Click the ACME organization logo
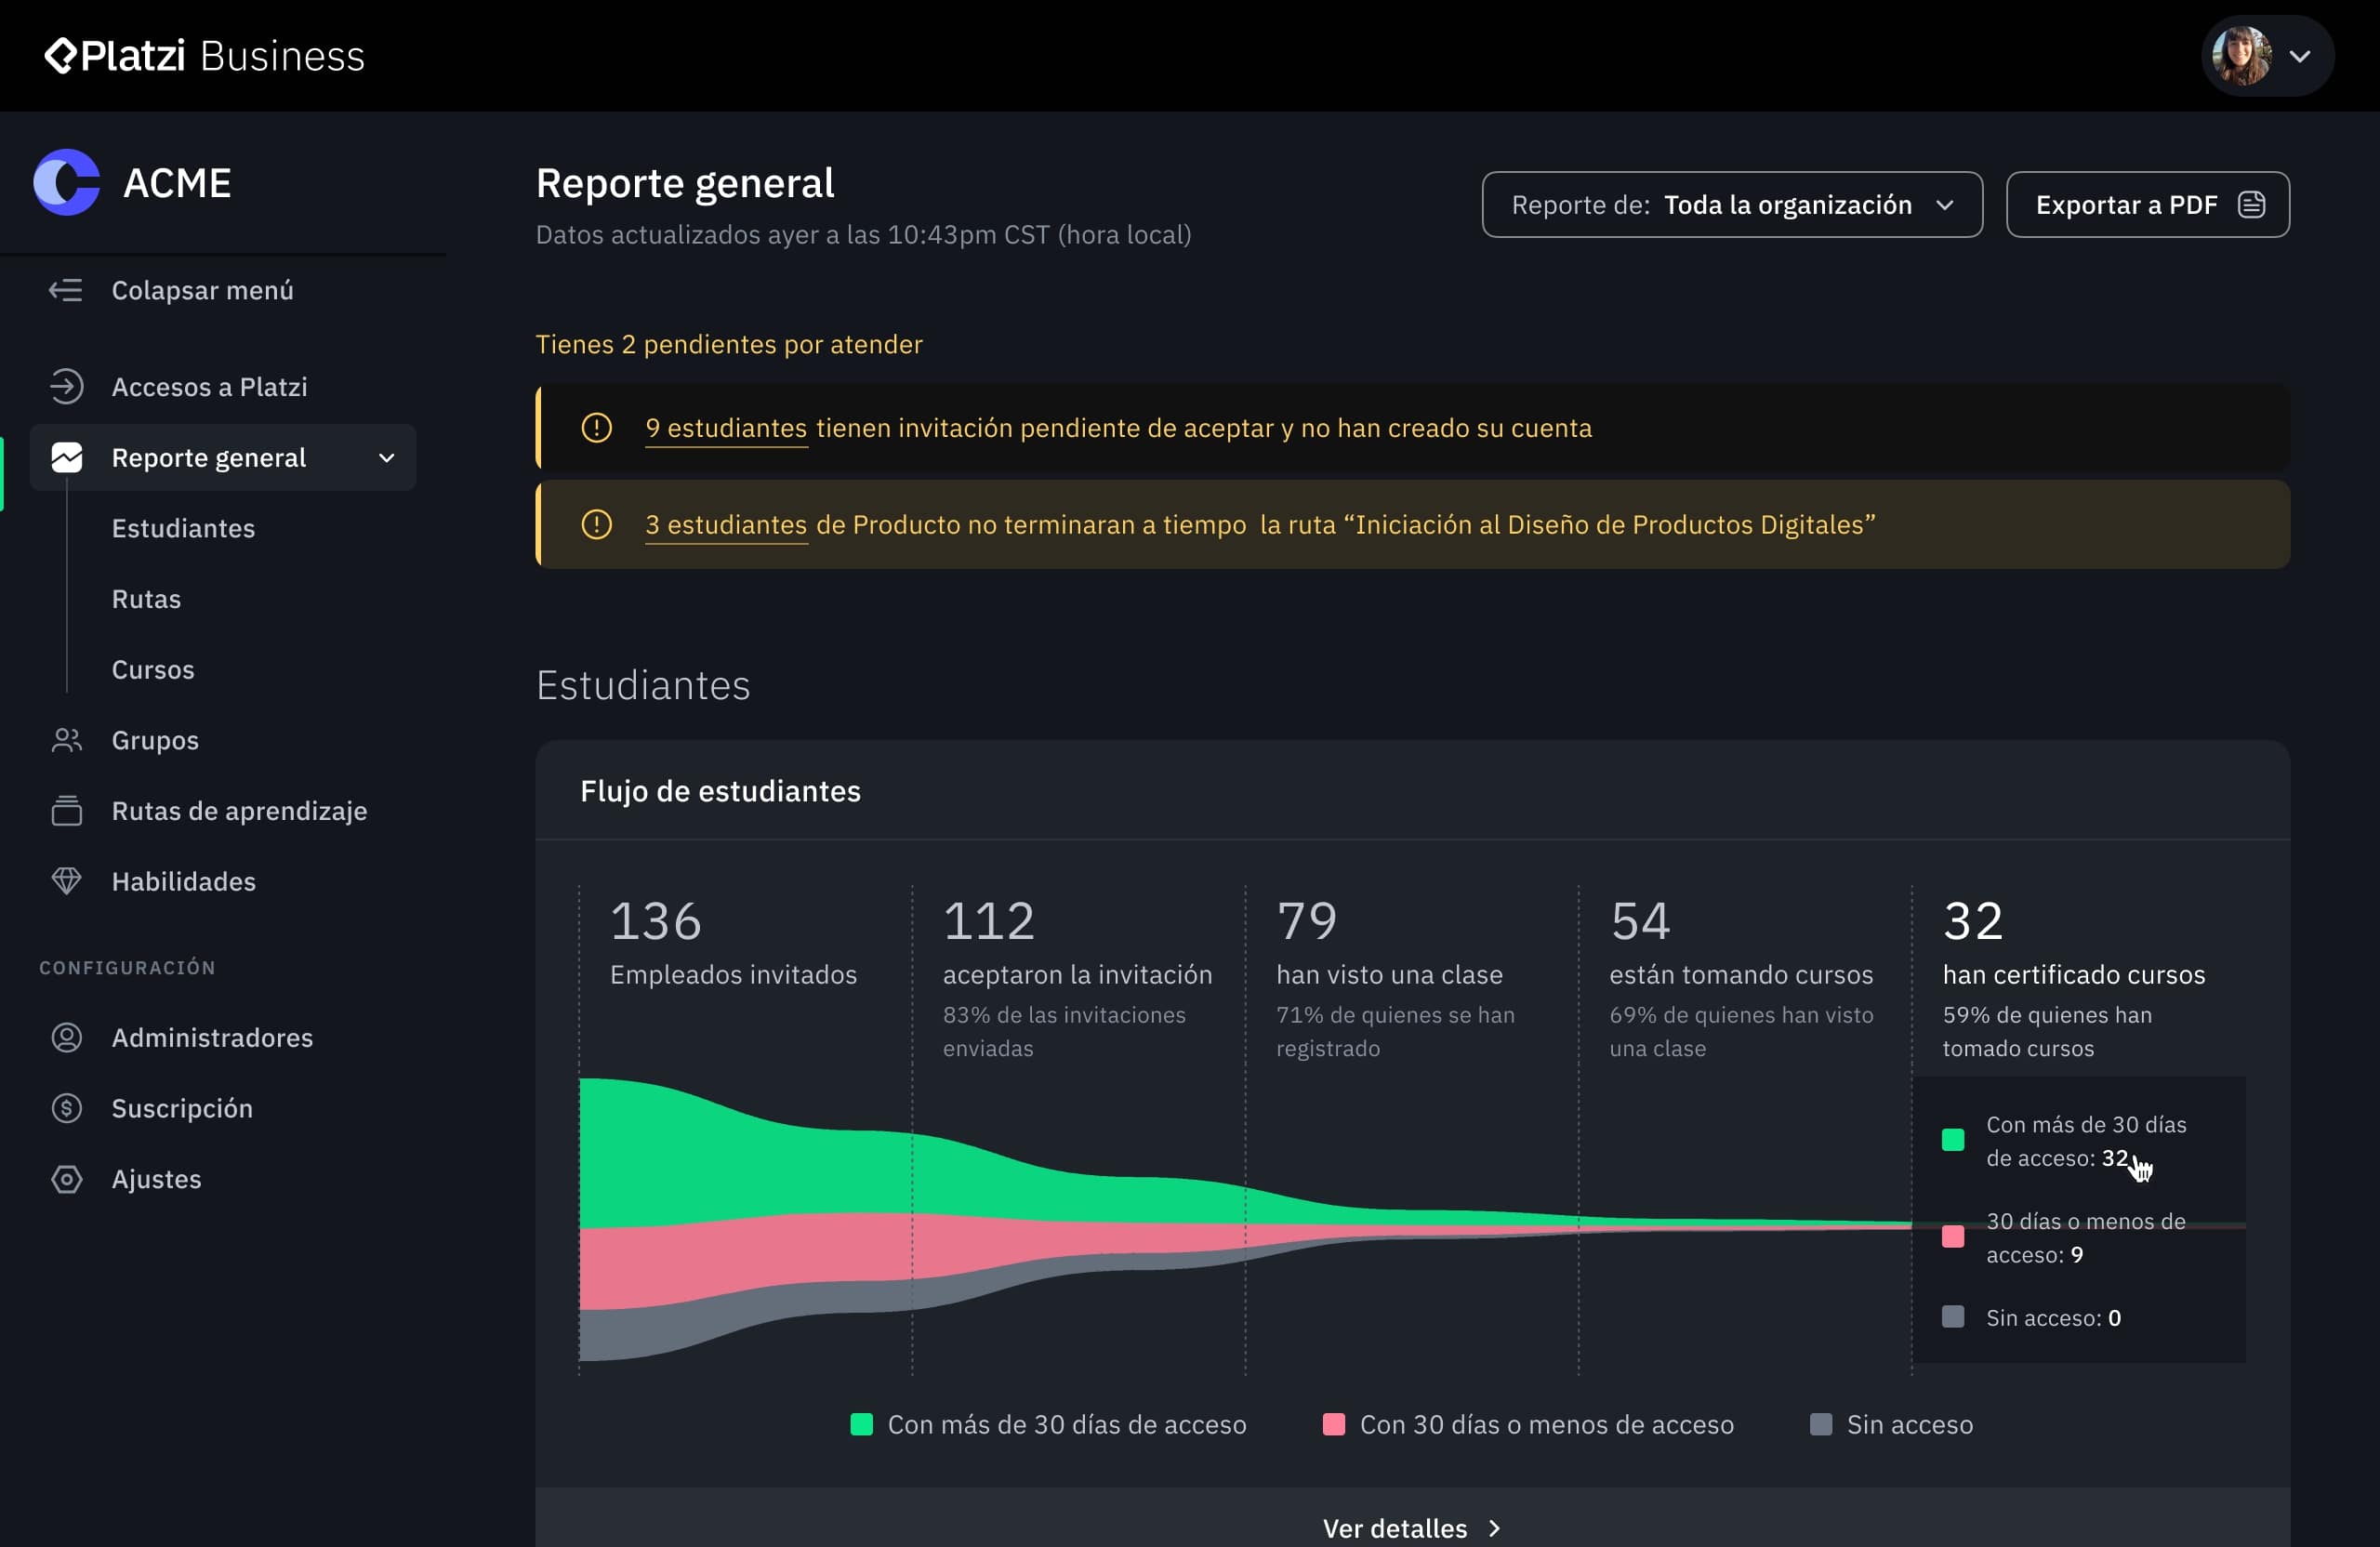 coord(66,183)
